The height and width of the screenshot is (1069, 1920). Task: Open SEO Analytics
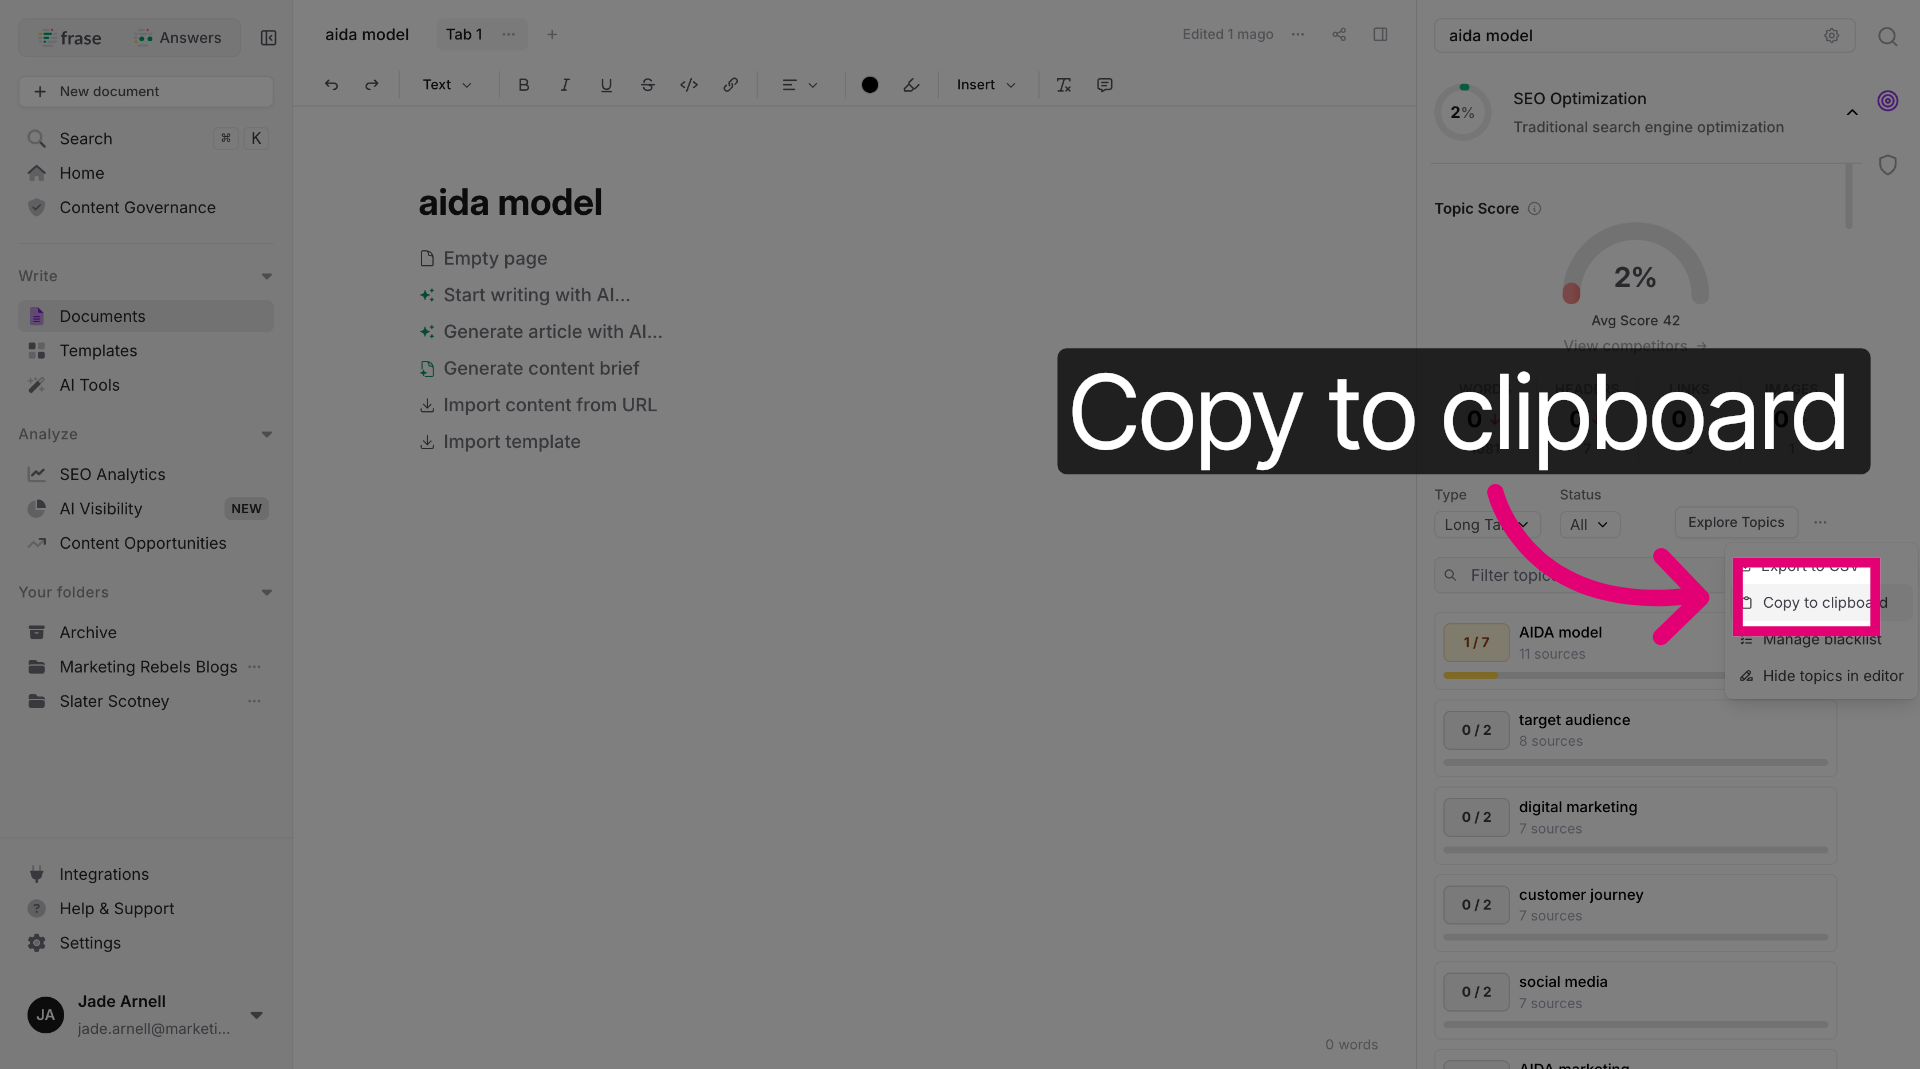(x=146, y=474)
